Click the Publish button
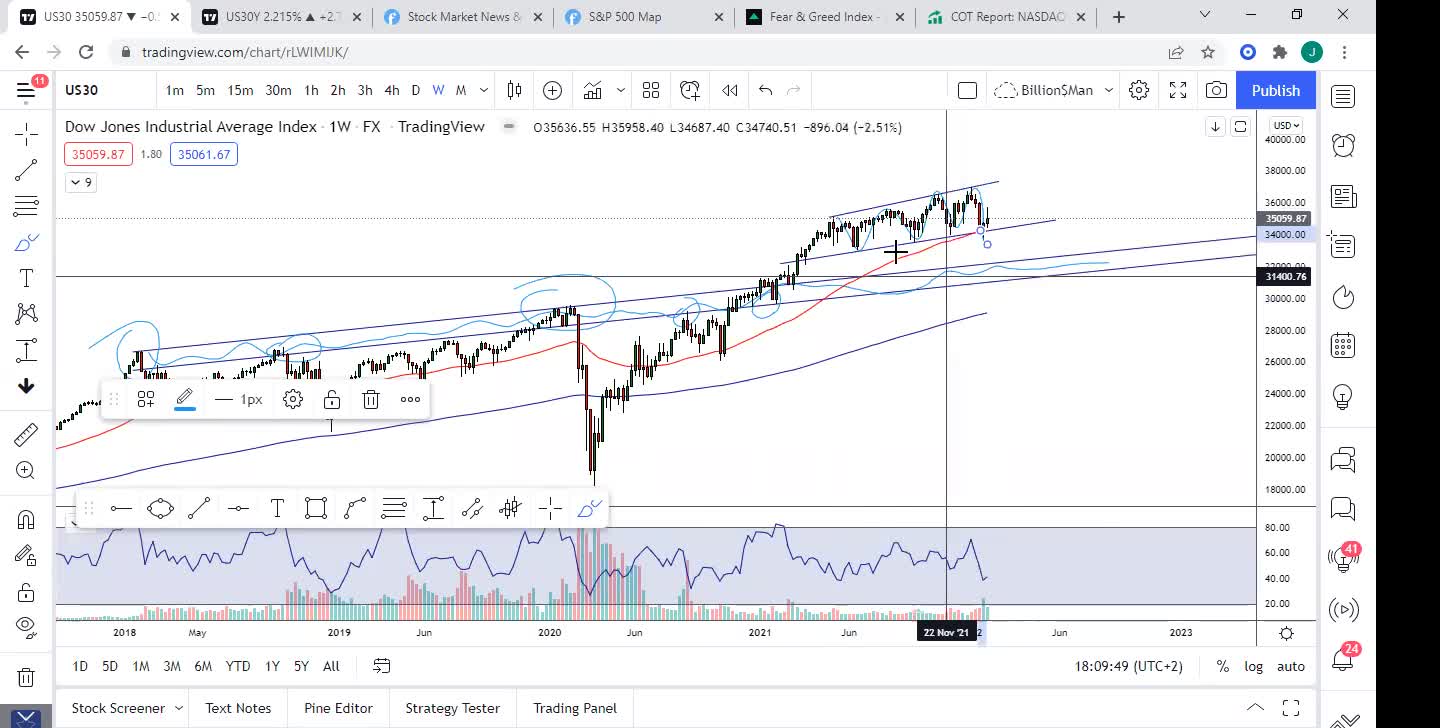The height and width of the screenshot is (728, 1440). click(x=1276, y=90)
